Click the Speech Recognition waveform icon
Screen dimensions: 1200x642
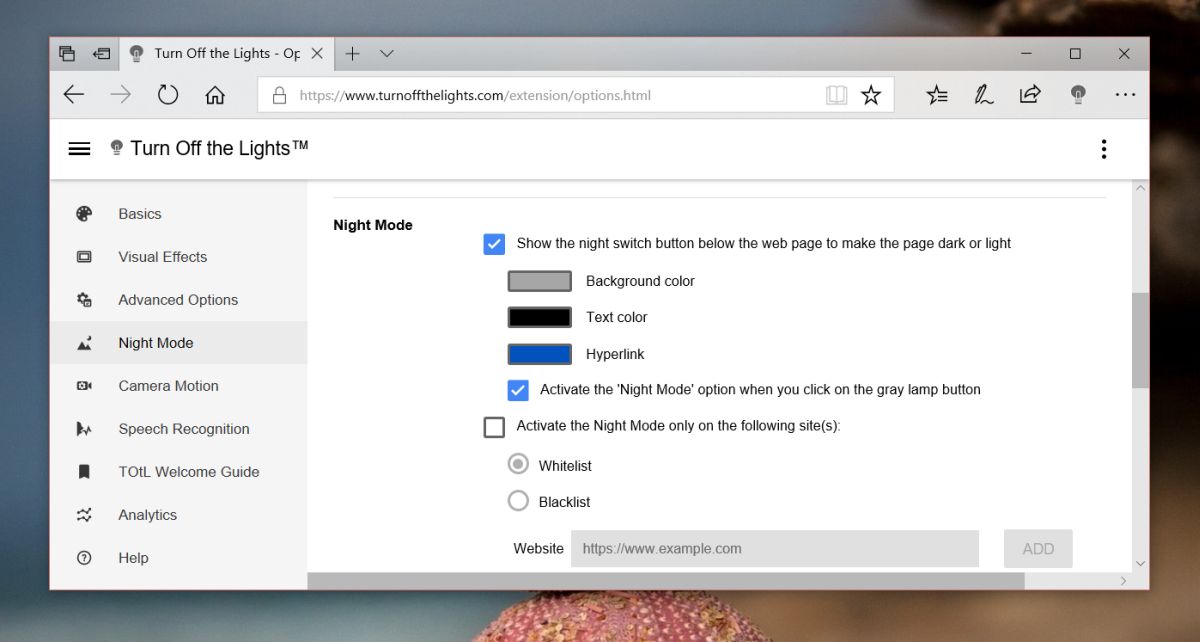[84, 428]
